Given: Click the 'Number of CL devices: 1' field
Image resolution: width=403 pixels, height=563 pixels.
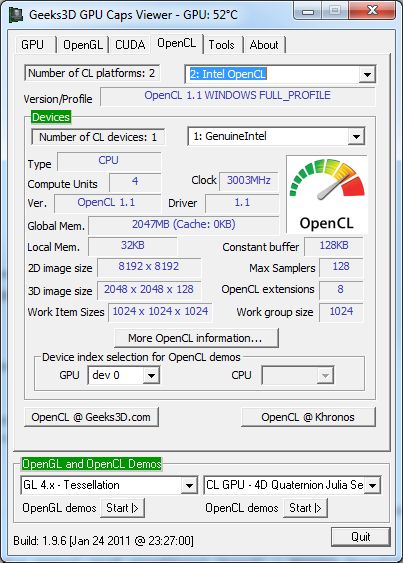Looking at the screenshot, I should (x=98, y=137).
